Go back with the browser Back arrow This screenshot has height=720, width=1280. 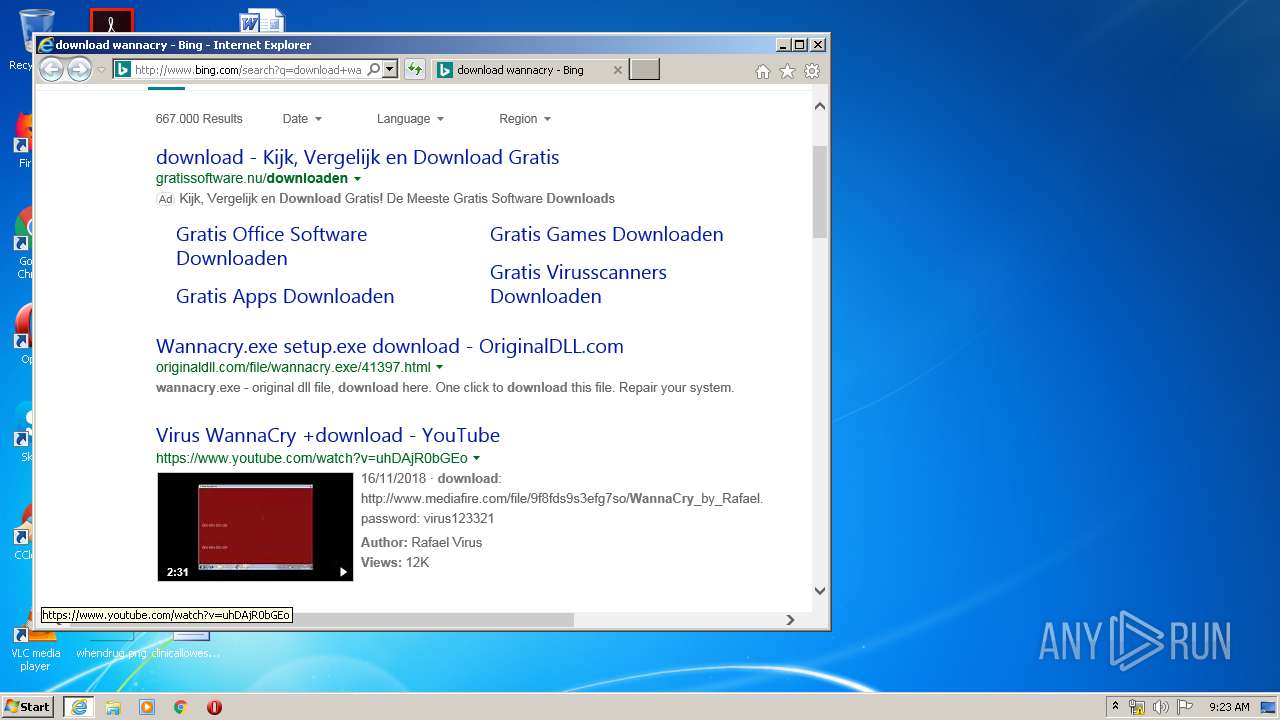coord(51,70)
